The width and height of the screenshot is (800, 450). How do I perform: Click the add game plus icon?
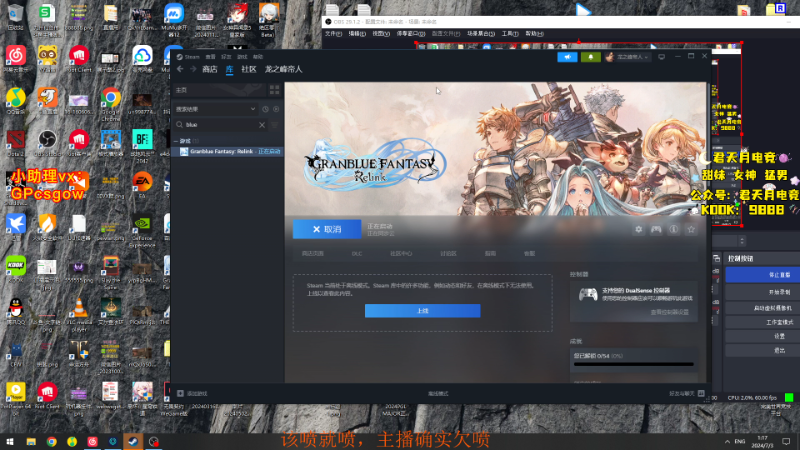click(180, 393)
